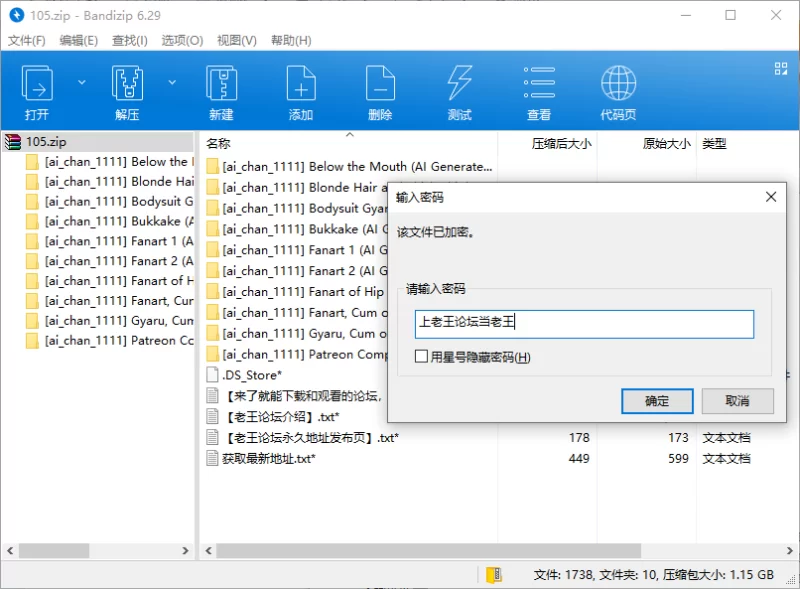The image size is (800, 589).
Task: Select tree folder Below the Mouth
Action: (110, 162)
